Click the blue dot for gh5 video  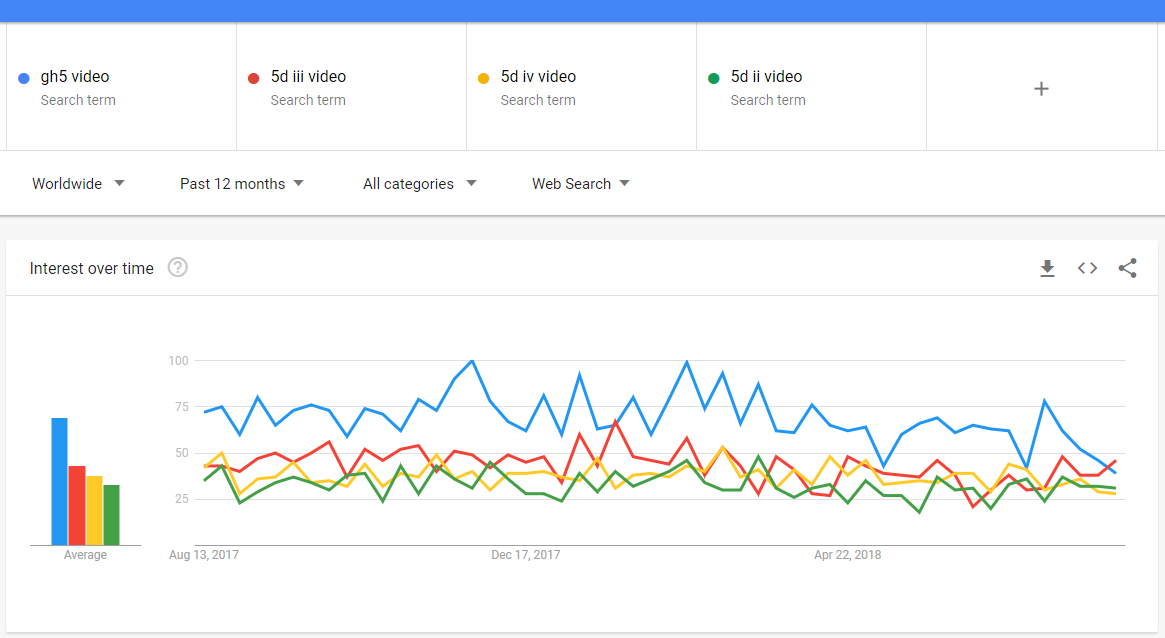[x=24, y=78]
